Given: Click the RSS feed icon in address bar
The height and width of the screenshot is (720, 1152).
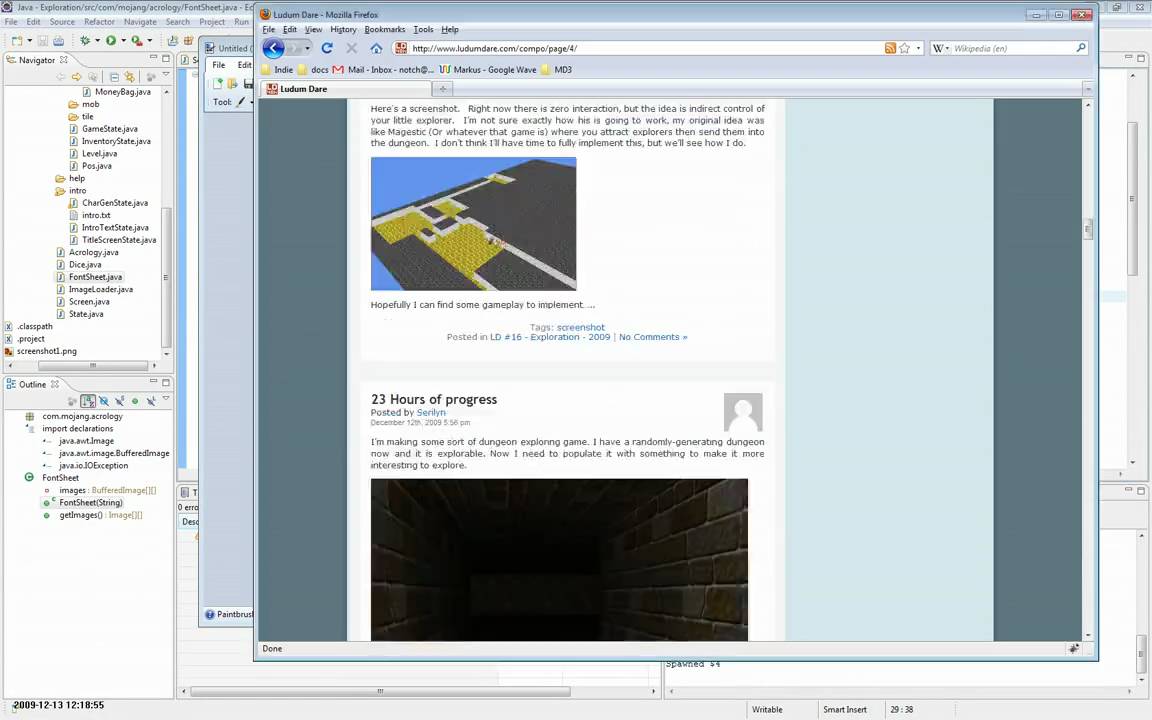Looking at the screenshot, I should (x=890, y=48).
